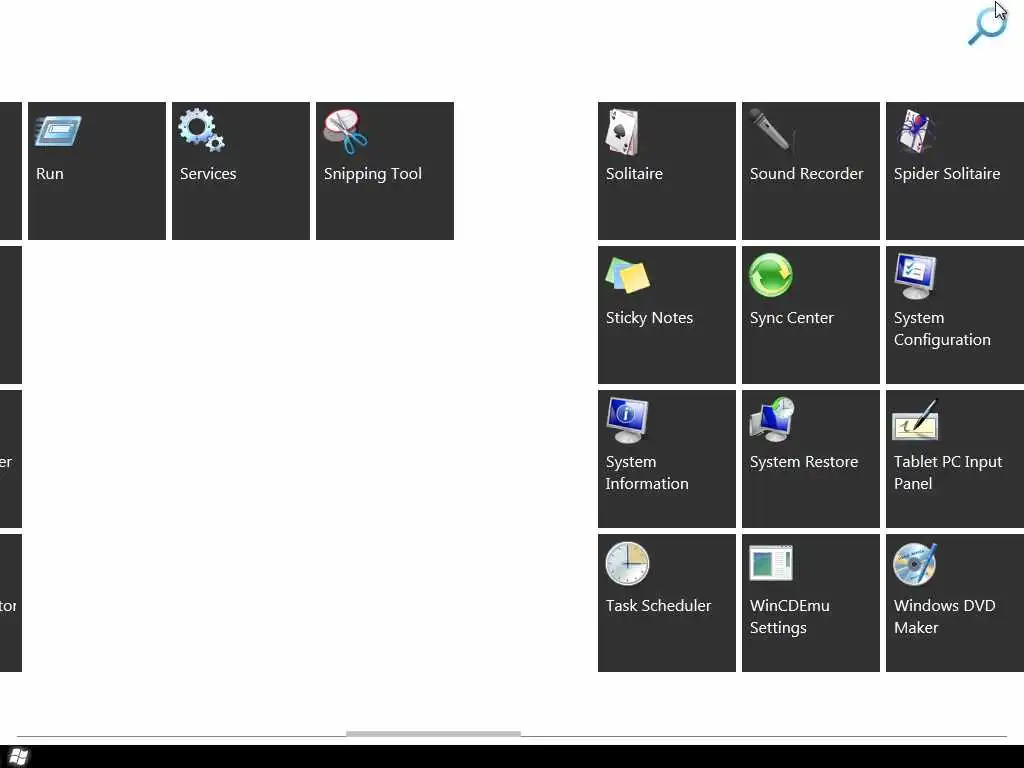The width and height of the screenshot is (1024, 768).
Task: Click the 'System Configuration' label
Action: [942, 329]
